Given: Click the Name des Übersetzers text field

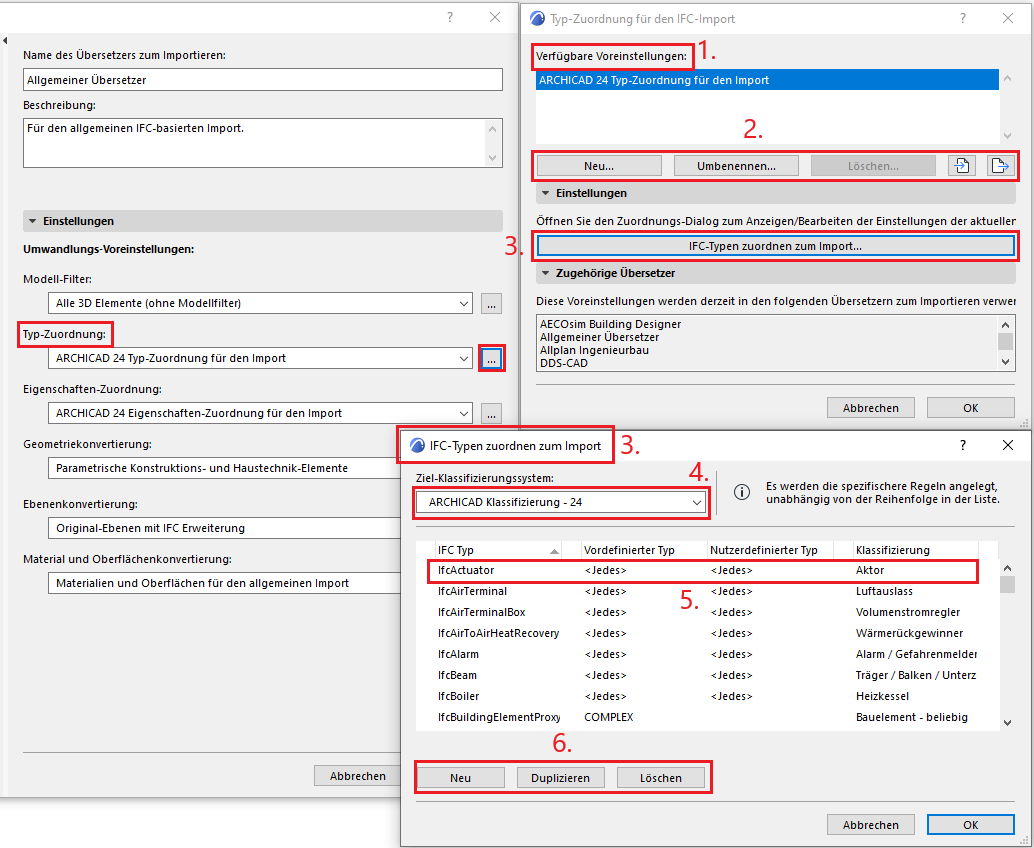Looking at the screenshot, I should (x=262, y=80).
